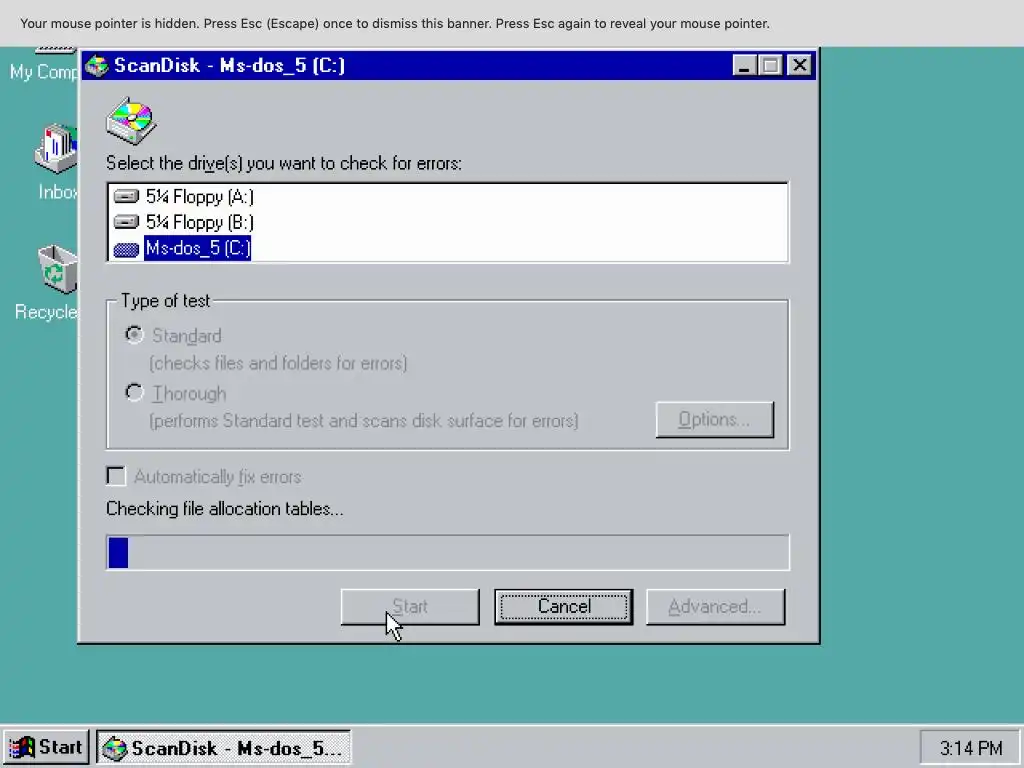Click 'Checking file allocation tables...' status text
Image resolution: width=1024 pixels, height=768 pixels.
point(225,509)
